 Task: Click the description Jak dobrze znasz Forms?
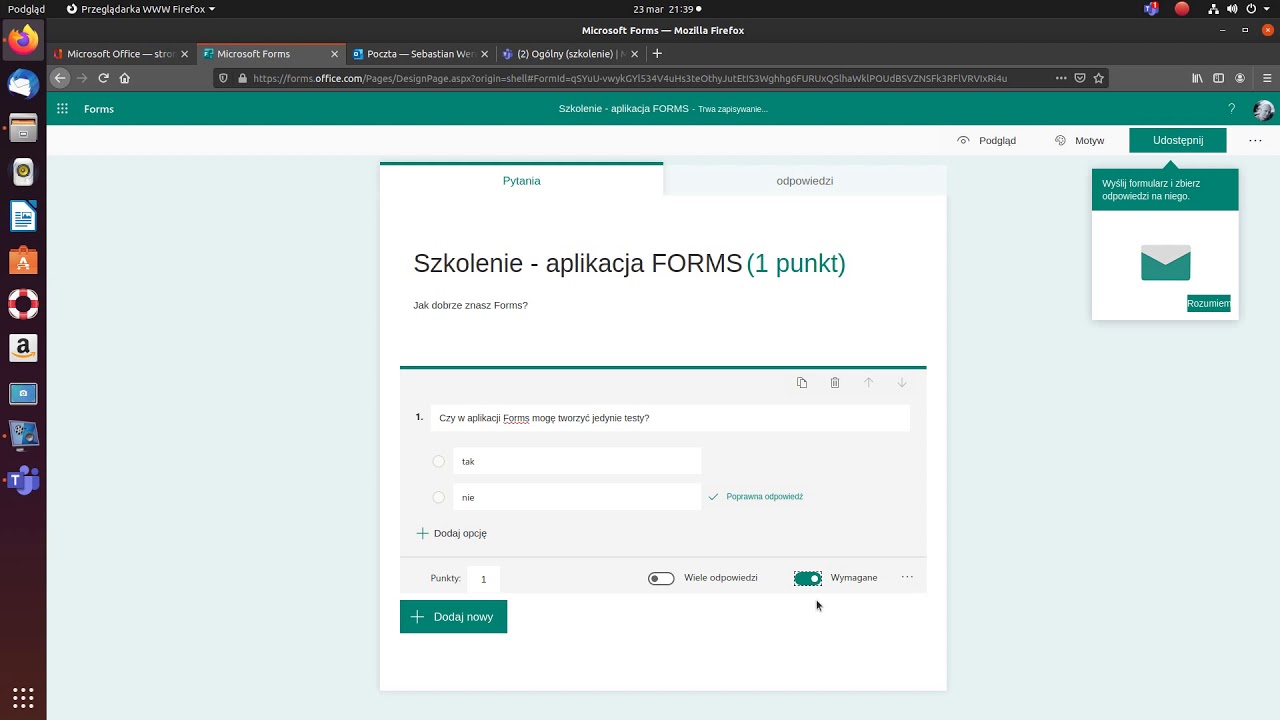coord(470,305)
